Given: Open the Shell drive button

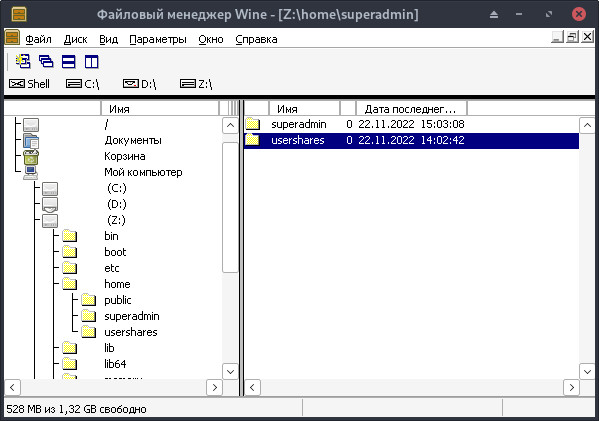Looking at the screenshot, I should (29, 84).
